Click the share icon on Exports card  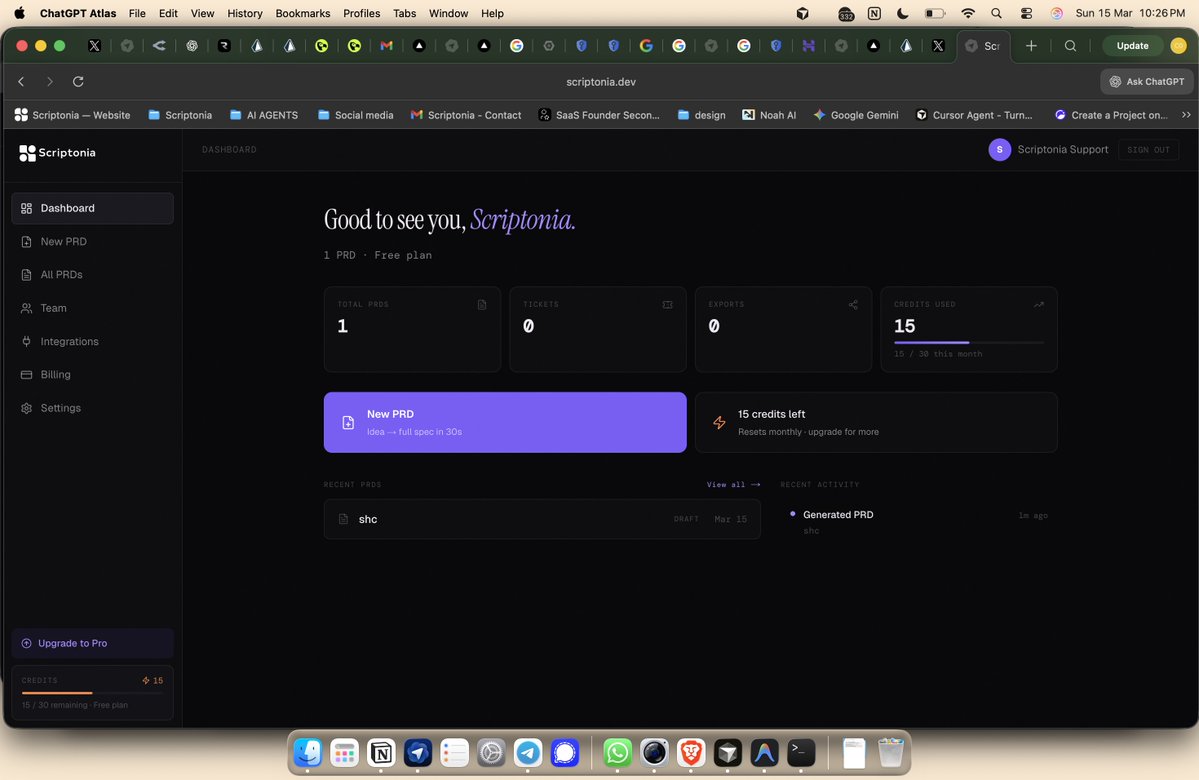[x=853, y=304]
